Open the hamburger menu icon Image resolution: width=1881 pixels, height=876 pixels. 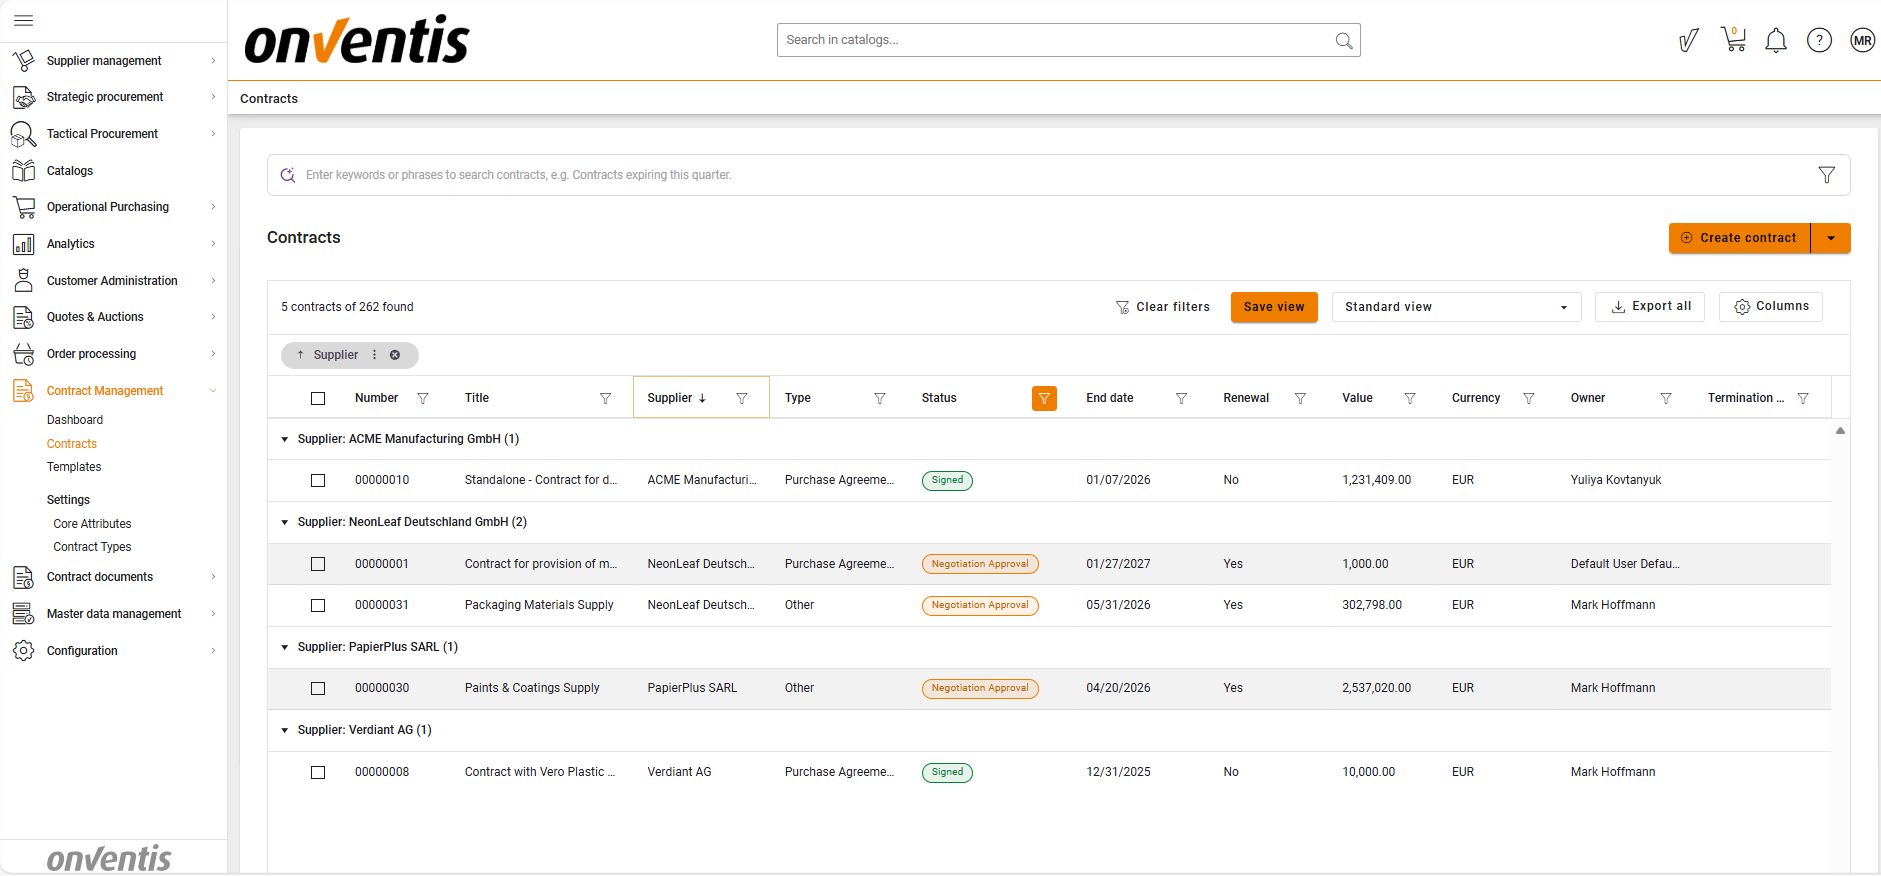24,20
